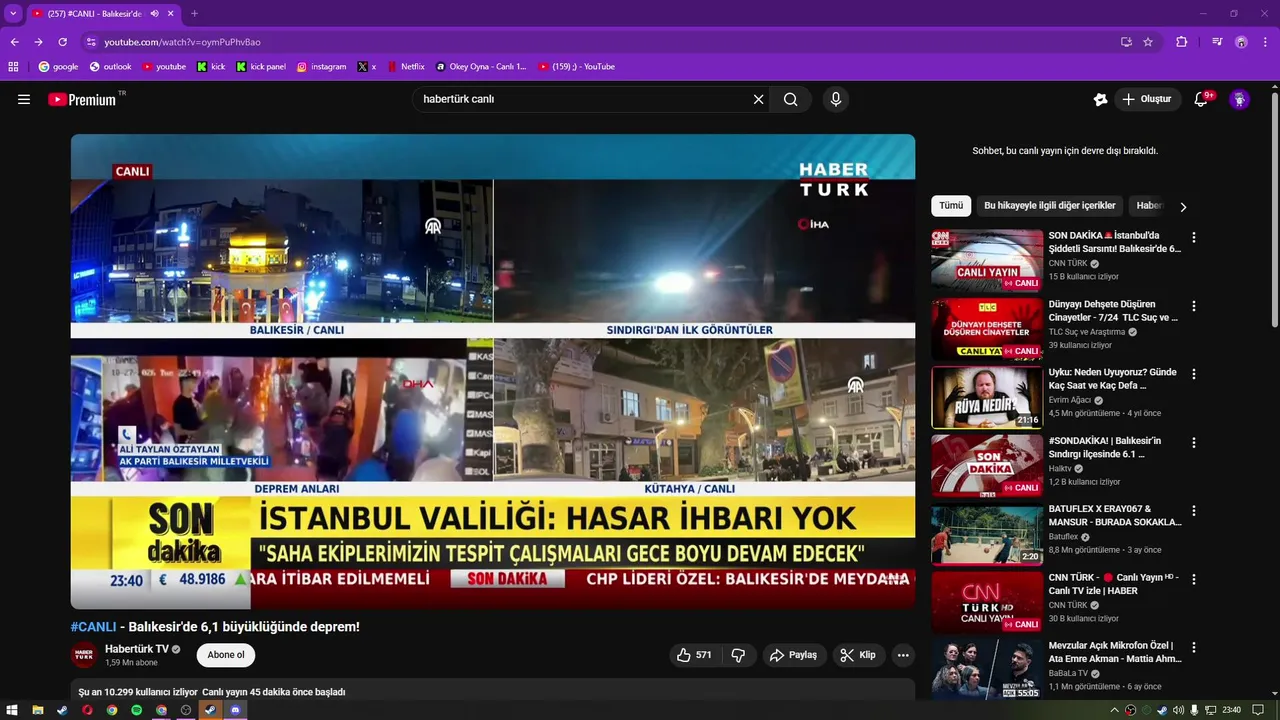Open the Okey Oyna bookmark
Screen dimensions: 1280x720
481,67
